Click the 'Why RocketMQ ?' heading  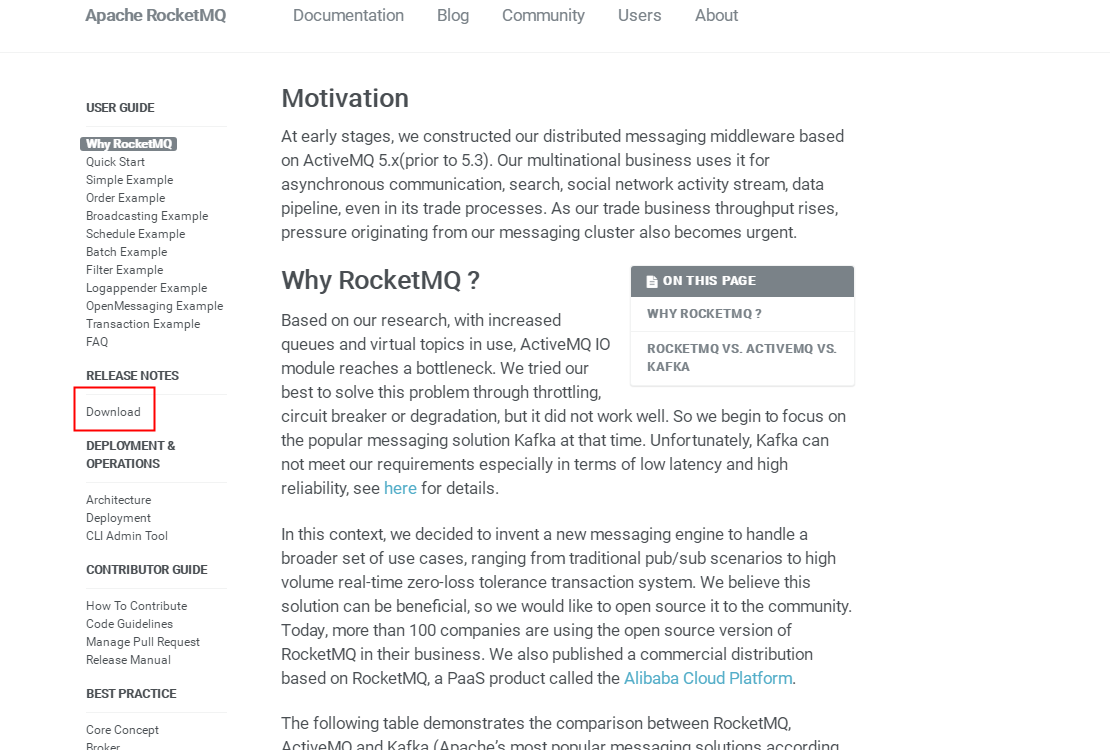pos(380,280)
